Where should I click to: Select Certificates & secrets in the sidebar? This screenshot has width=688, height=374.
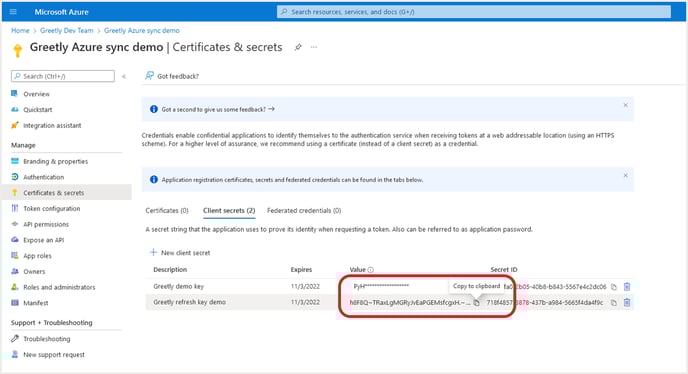click(x=67, y=193)
